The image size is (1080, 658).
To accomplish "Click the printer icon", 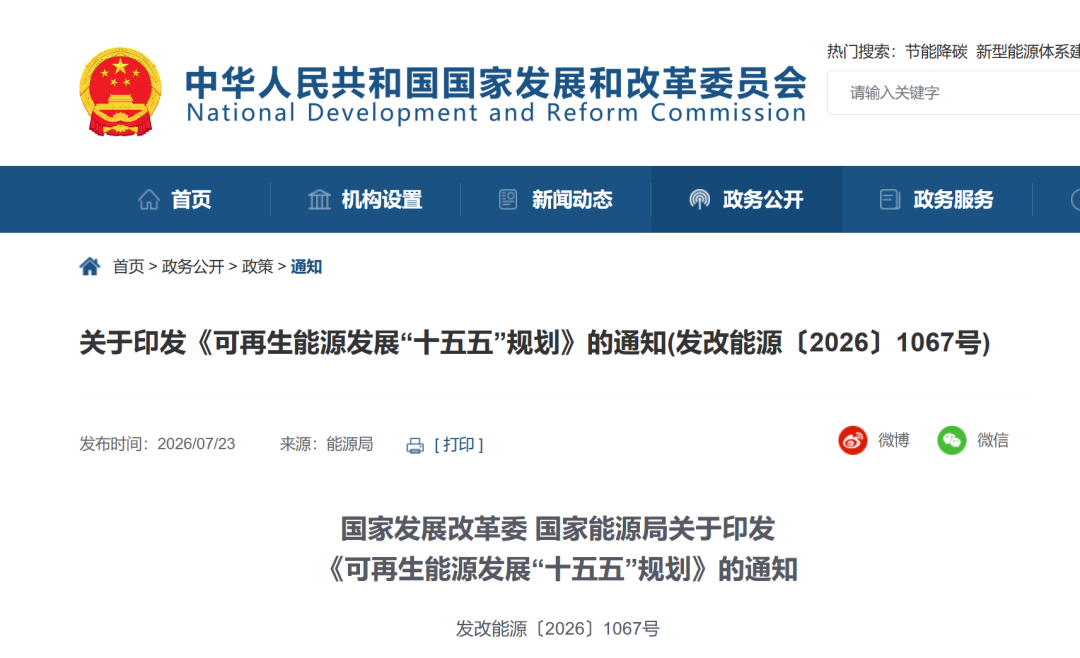I will pos(415,446).
